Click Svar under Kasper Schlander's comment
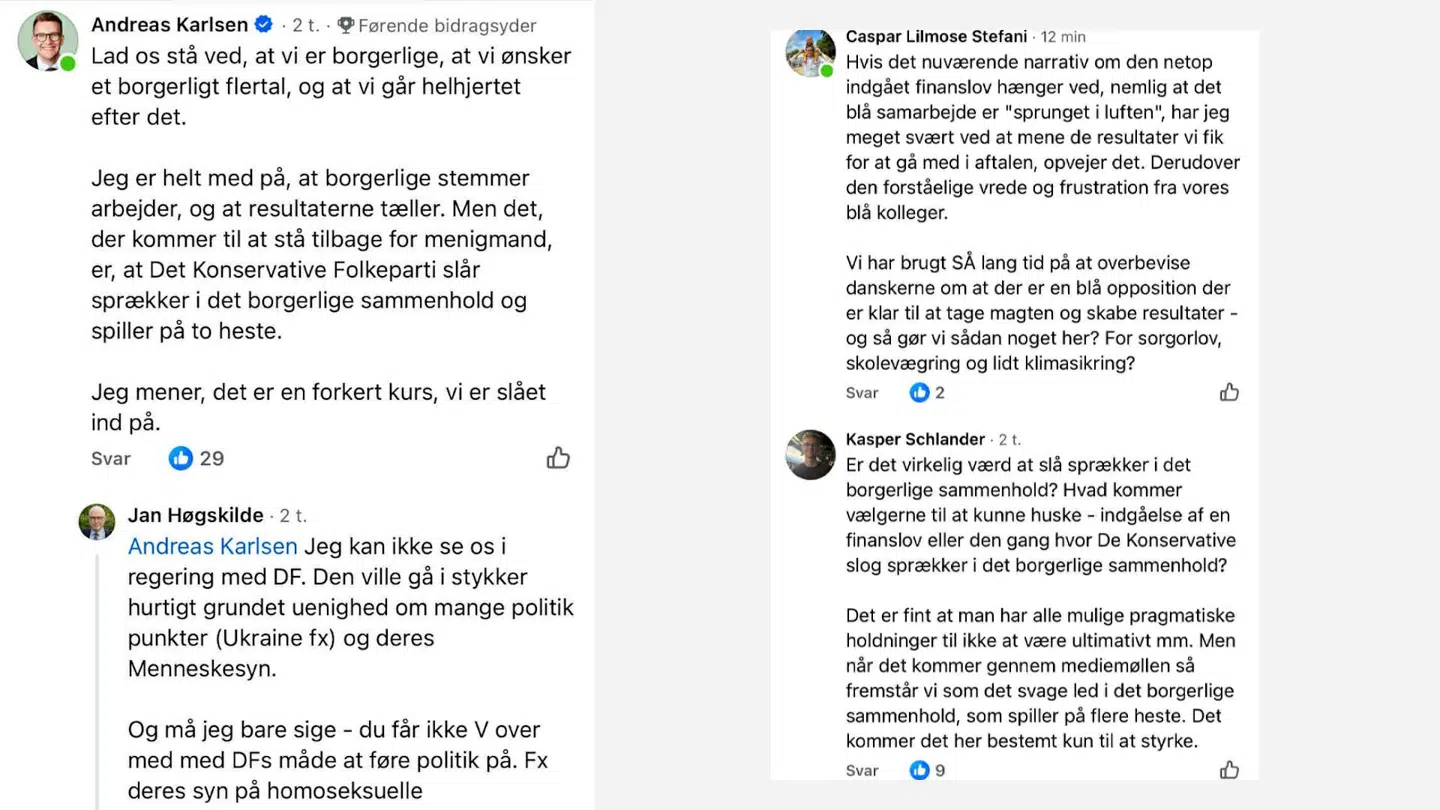Viewport: 1440px width, 810px height. (x=861, y=769)
